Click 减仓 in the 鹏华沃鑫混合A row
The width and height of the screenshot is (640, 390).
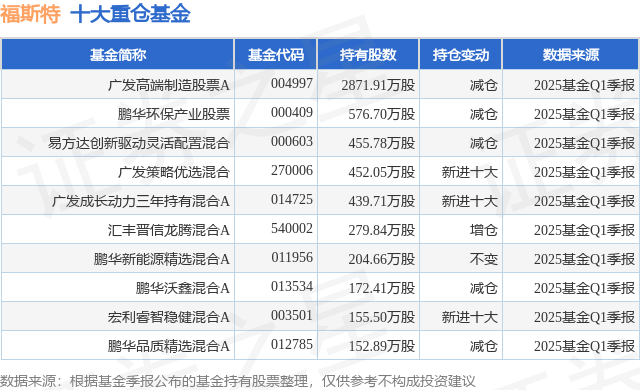pyautogui.click(x=484, y=288)
